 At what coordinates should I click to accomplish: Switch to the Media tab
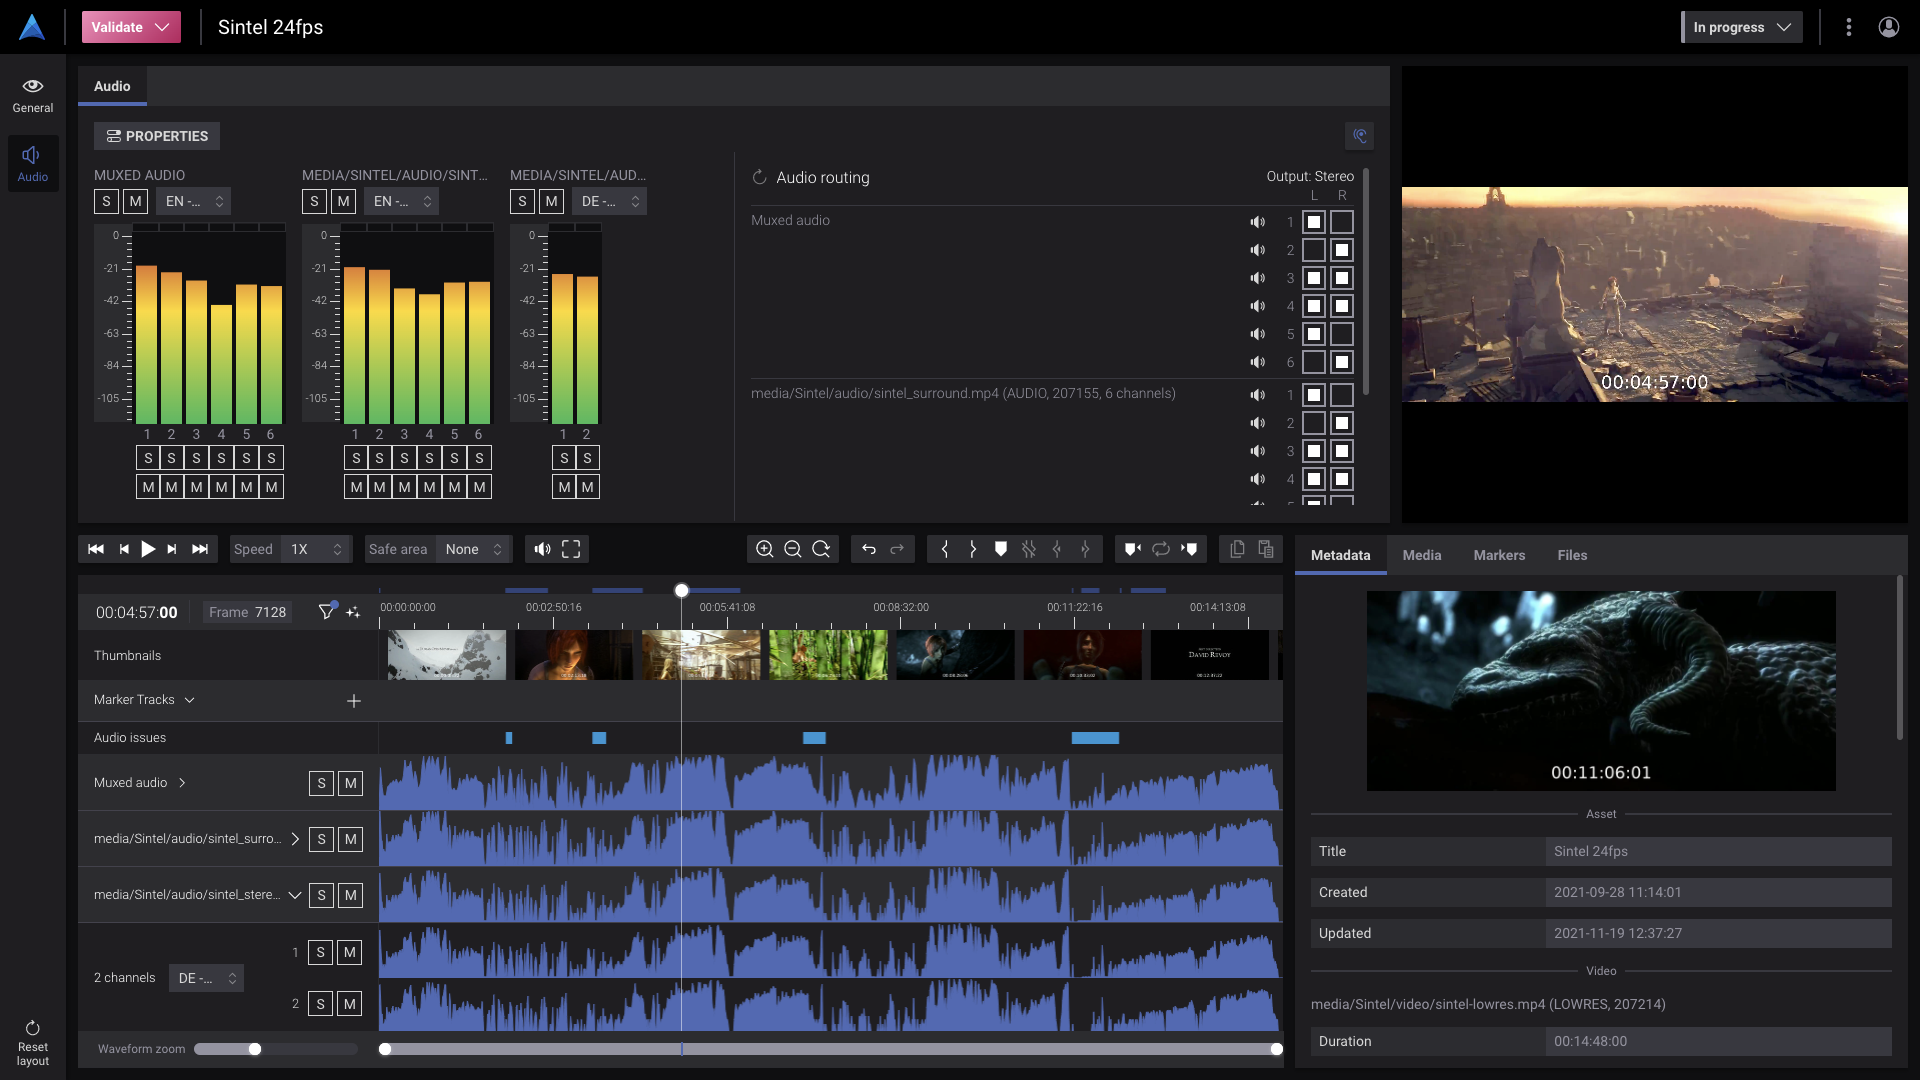[x=1422, y=555]
